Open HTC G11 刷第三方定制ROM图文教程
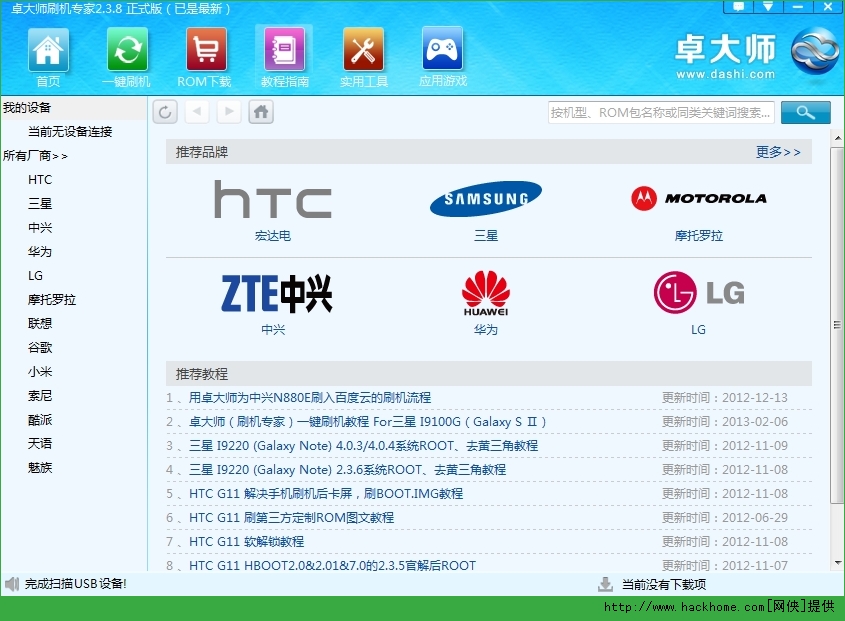Screen dimensions: 845x621 coord(292,518)
